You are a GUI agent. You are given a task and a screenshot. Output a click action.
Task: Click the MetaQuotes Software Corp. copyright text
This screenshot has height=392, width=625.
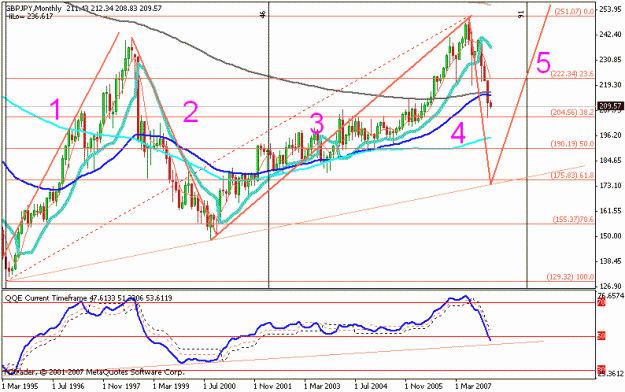[94, 372]
